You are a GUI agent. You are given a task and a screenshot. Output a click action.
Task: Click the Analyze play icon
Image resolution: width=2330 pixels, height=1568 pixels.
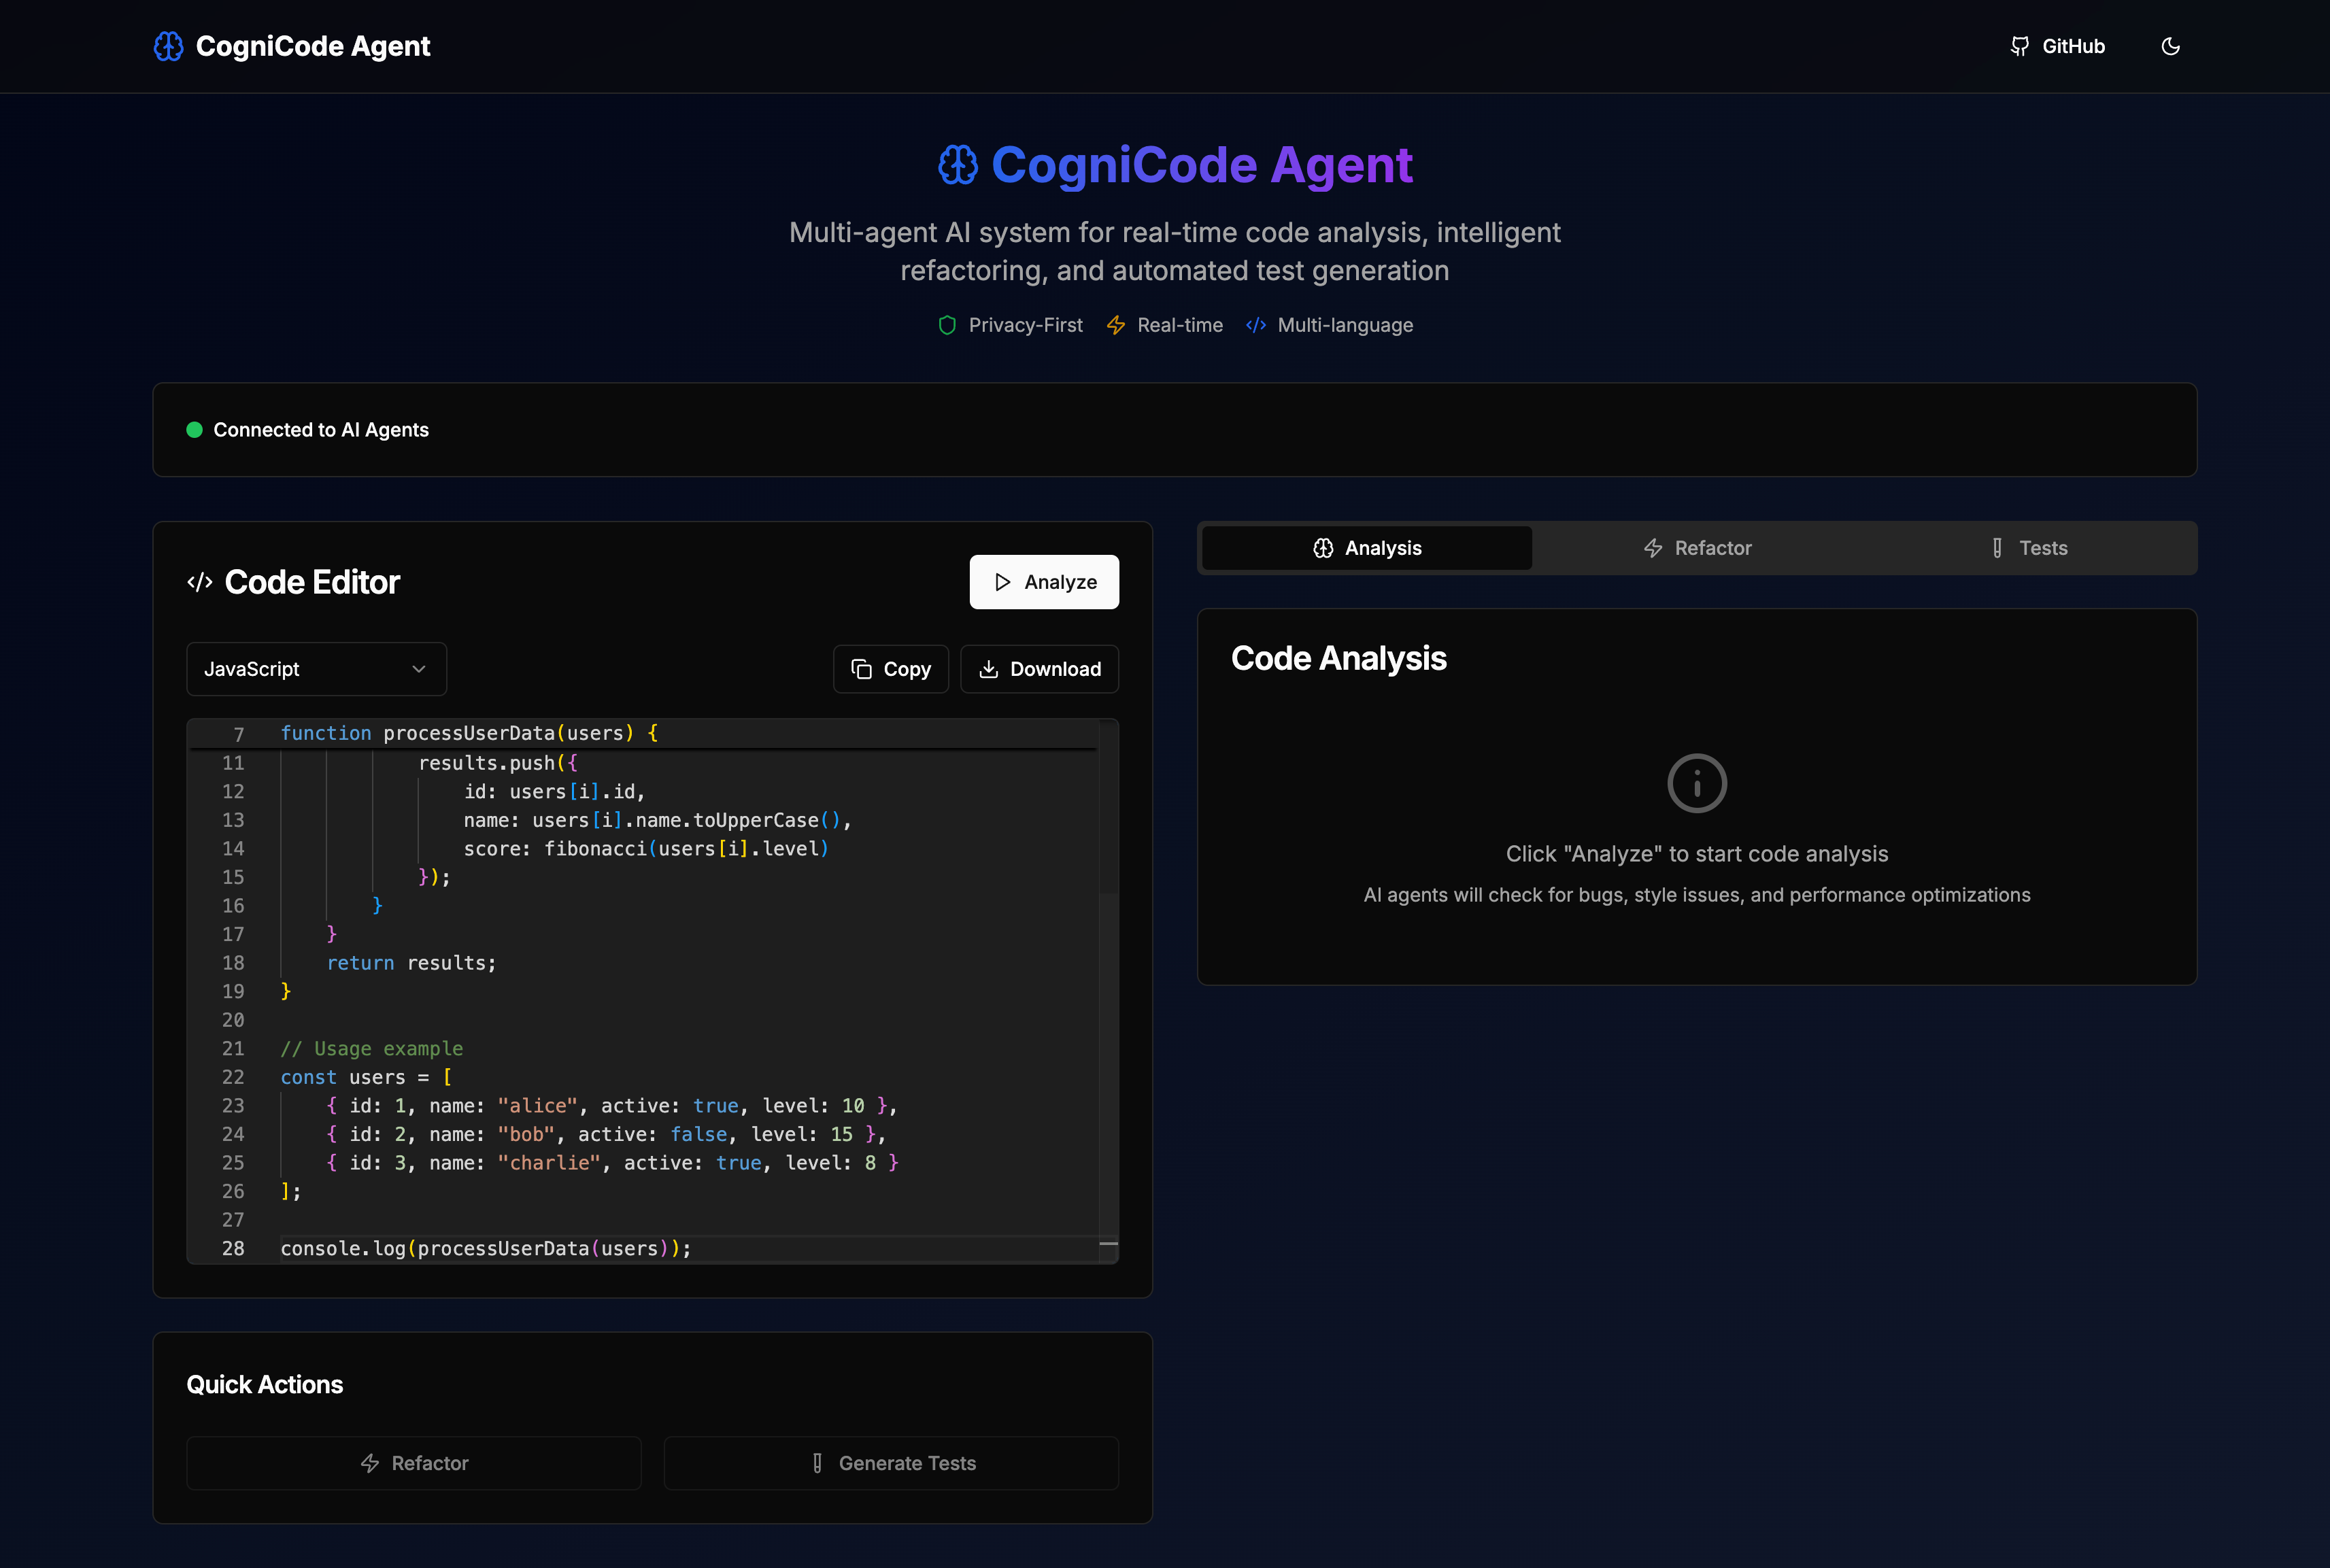coord(1002,582)
